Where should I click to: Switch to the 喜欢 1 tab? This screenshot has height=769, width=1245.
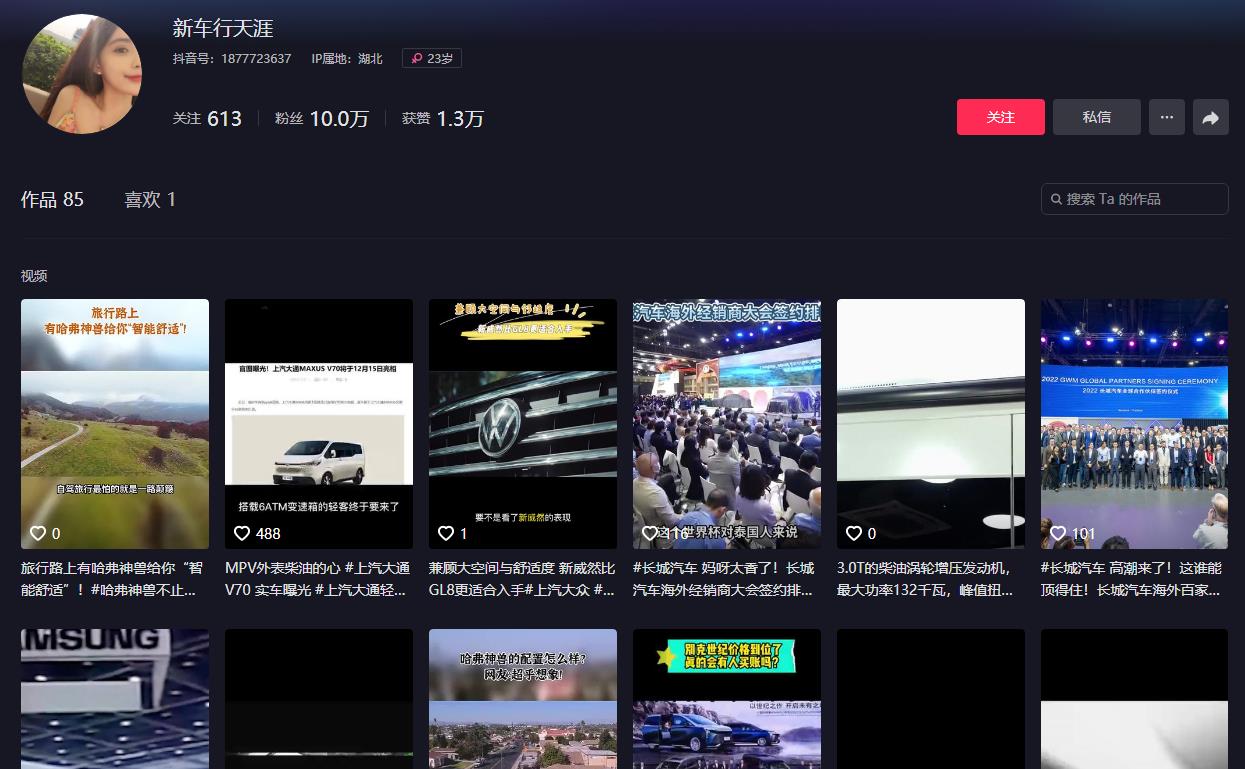pyautogui.click(x=150, y=199)
